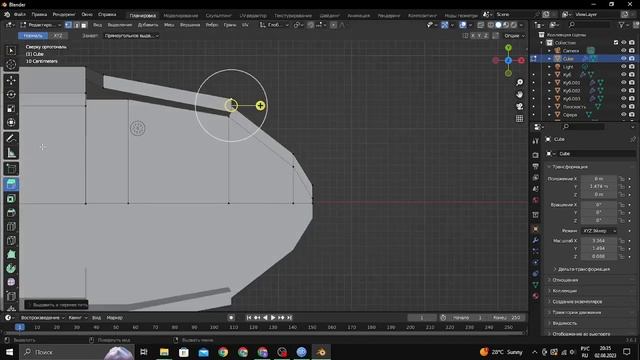Image resolution: width=640 pixels, height=360 pixels.
Task: Switch to Моделирование workspace tab
Action: pos(180,16)
